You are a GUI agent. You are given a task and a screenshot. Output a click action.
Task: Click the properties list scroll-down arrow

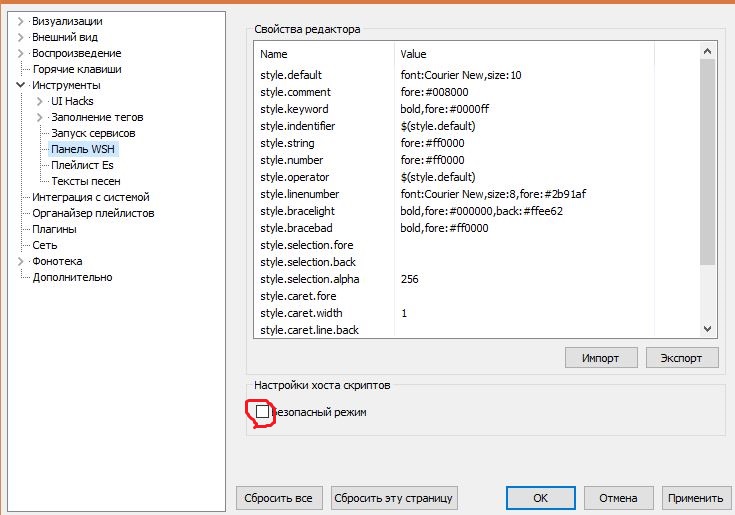[x=708, y=328]
